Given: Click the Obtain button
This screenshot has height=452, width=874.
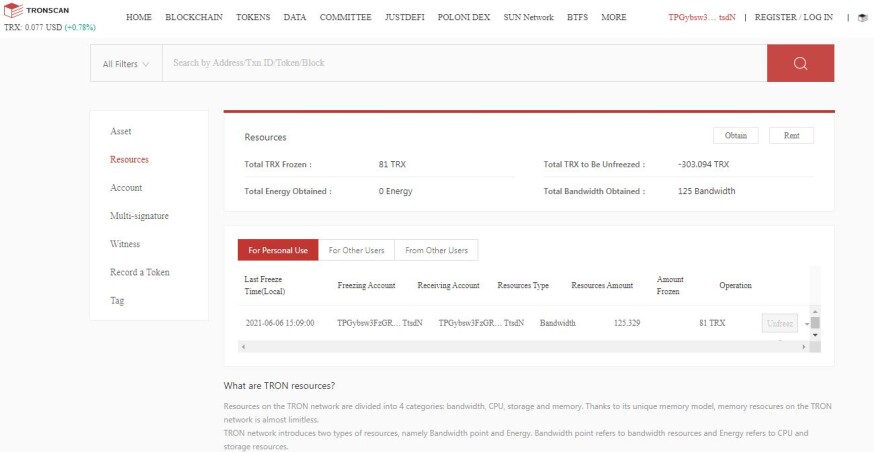Looking at the screenshot, I should 736,135.
